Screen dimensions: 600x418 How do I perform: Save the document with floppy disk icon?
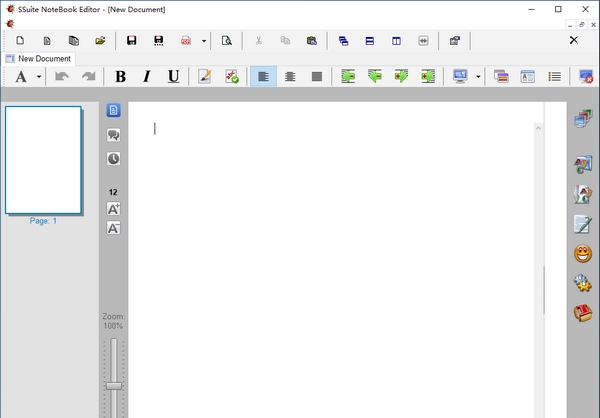pos(131,41)
